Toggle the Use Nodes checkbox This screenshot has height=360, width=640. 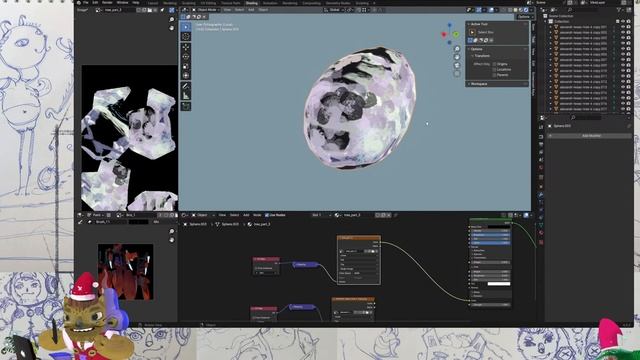pos(267,215)
